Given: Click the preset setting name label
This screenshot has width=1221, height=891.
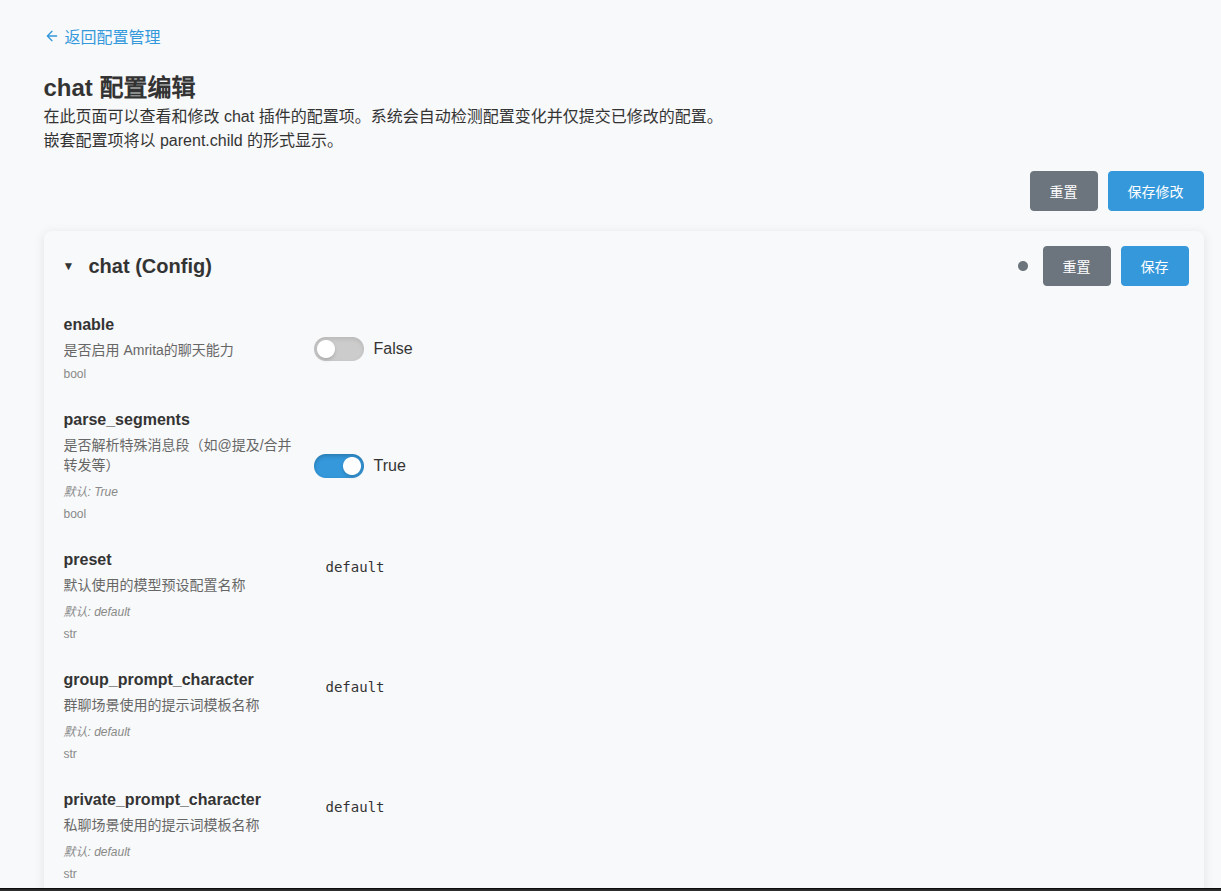Looking at the screenshot, I should coord(87,560).
